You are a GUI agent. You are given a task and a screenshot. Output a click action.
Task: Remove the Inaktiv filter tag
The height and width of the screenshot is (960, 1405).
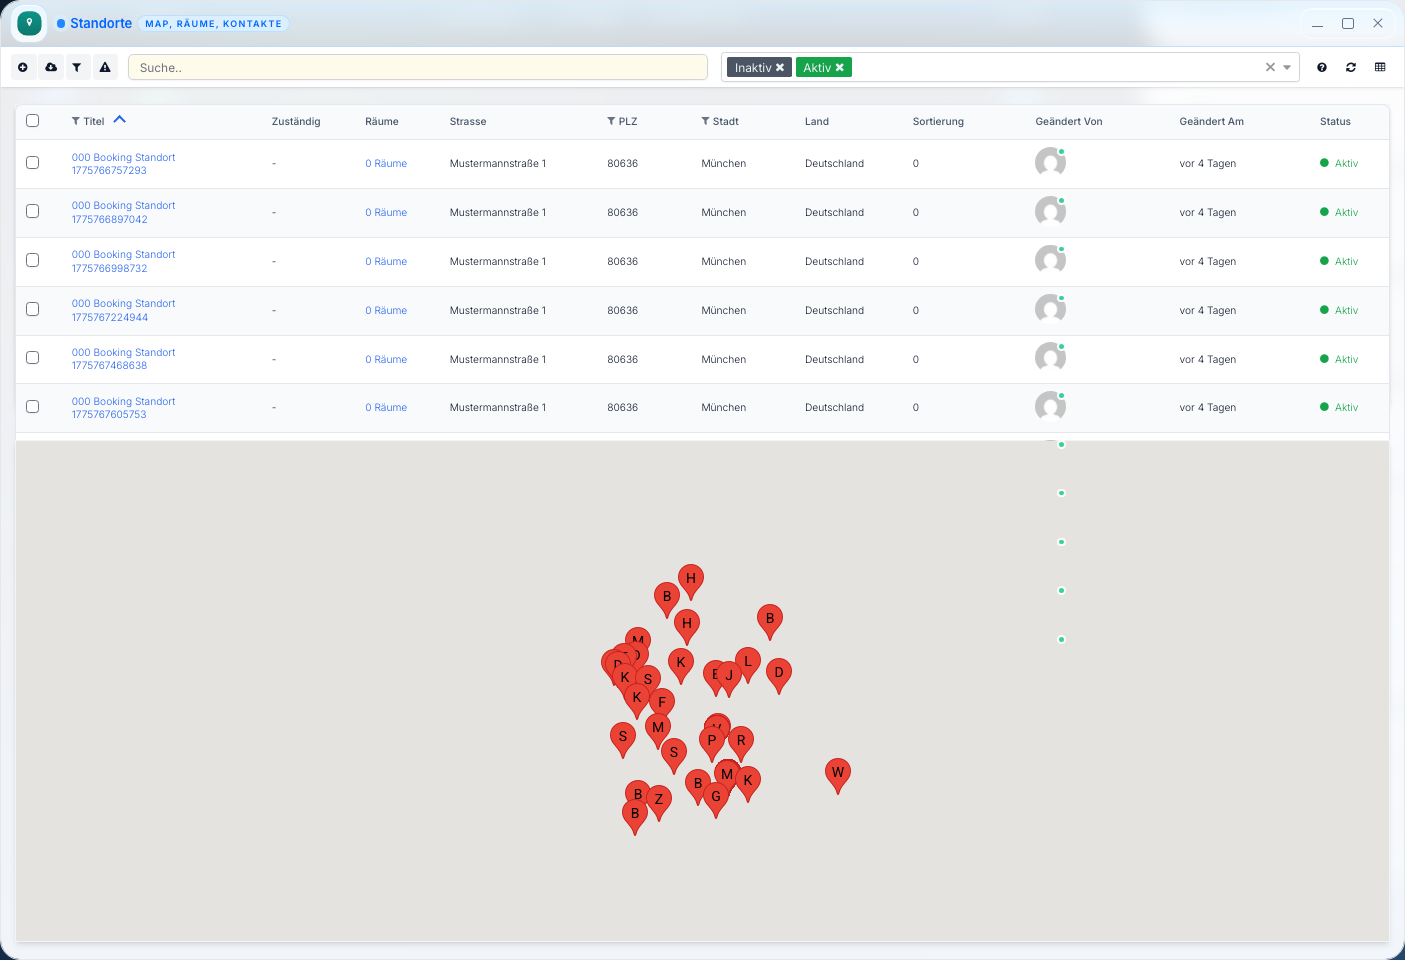coord(780,67)
